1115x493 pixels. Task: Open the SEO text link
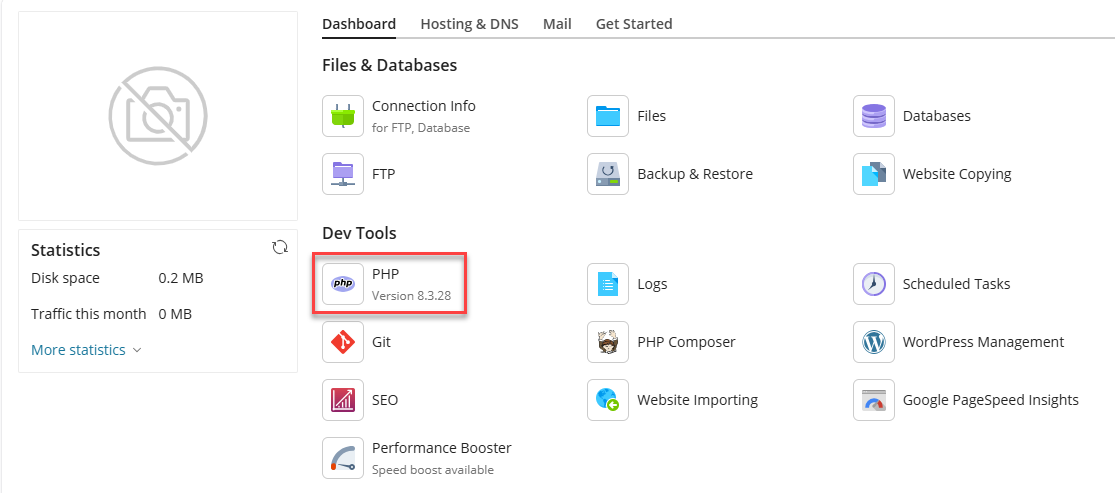[x=385, y=400]
